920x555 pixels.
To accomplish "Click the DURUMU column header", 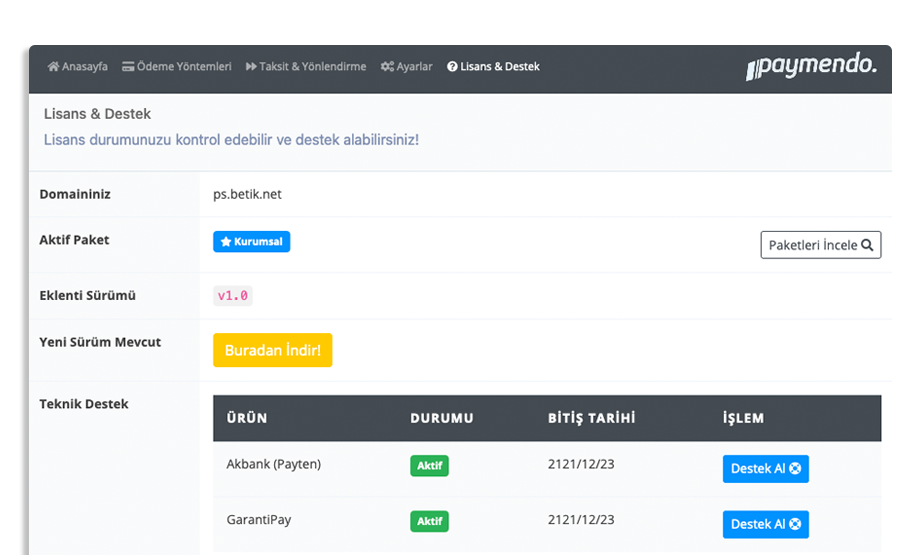I will coord(442,418).
